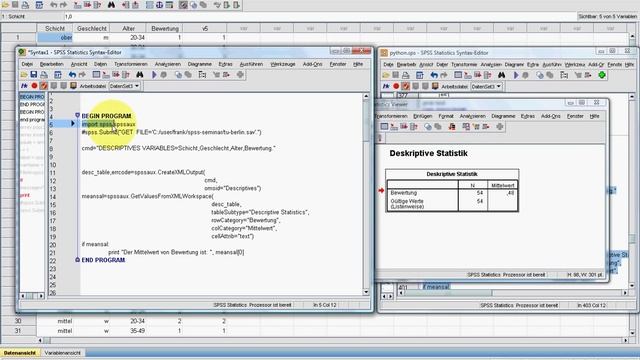Click END PROGRAM line in Syntax1 editor
Image resolution: width=640 pixels, height=360 pixels.
pyautogui.click(x=103, y=260)
